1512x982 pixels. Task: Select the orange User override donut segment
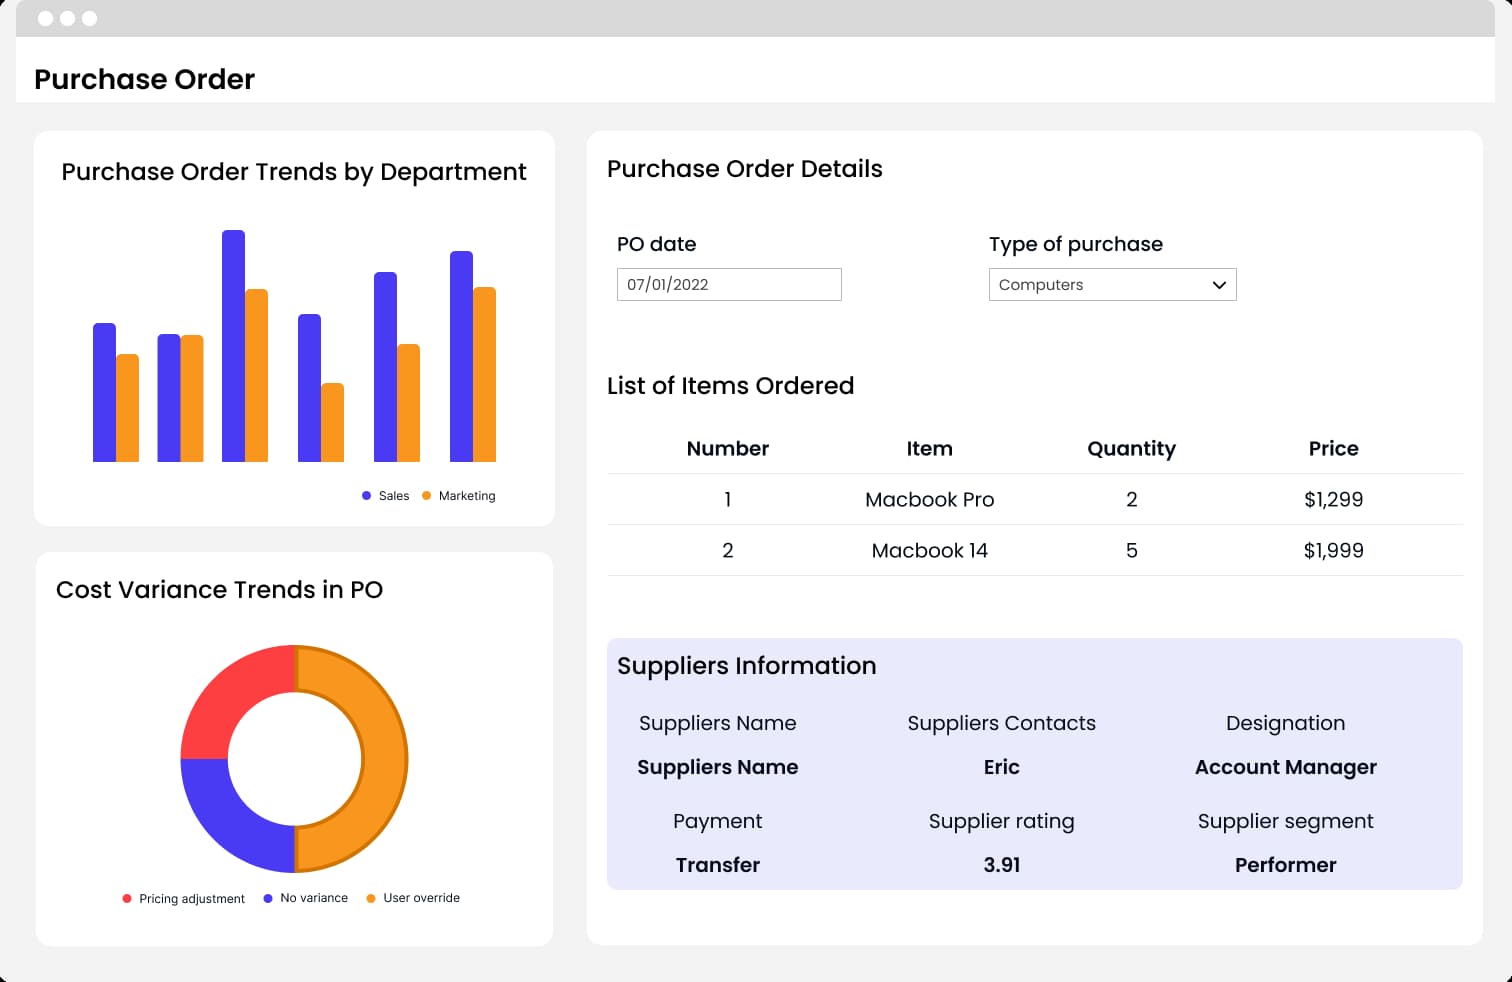pyautogui.click(x=384, y=758)
